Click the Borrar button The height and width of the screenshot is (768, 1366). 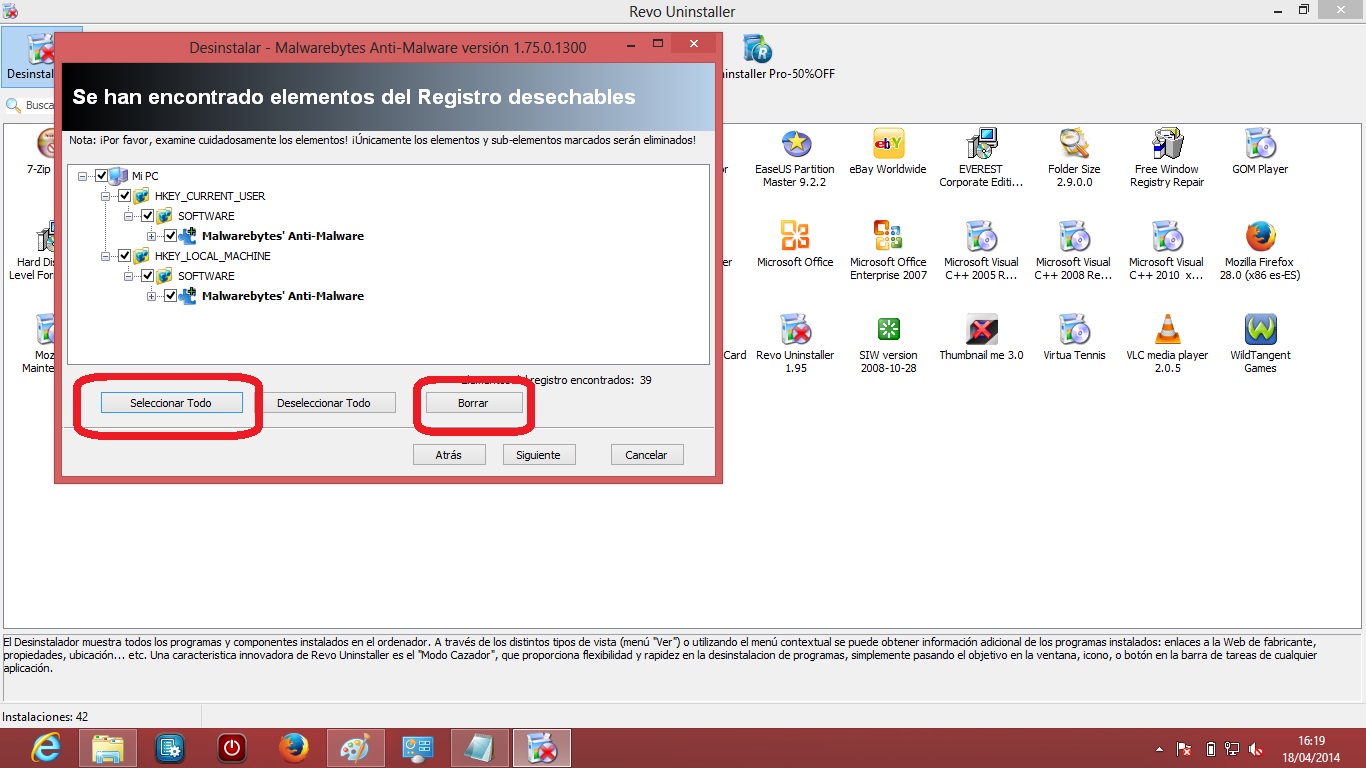pos(473,402)
